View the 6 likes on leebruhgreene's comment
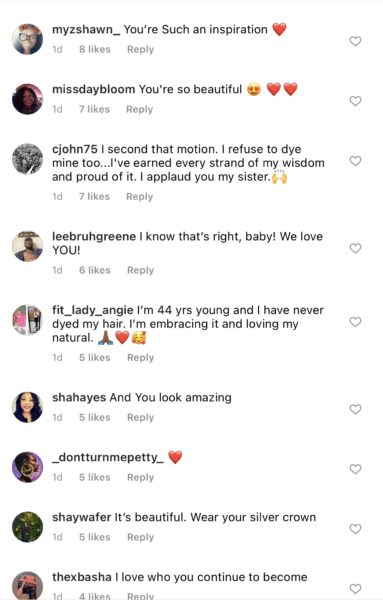 point(95,270)
